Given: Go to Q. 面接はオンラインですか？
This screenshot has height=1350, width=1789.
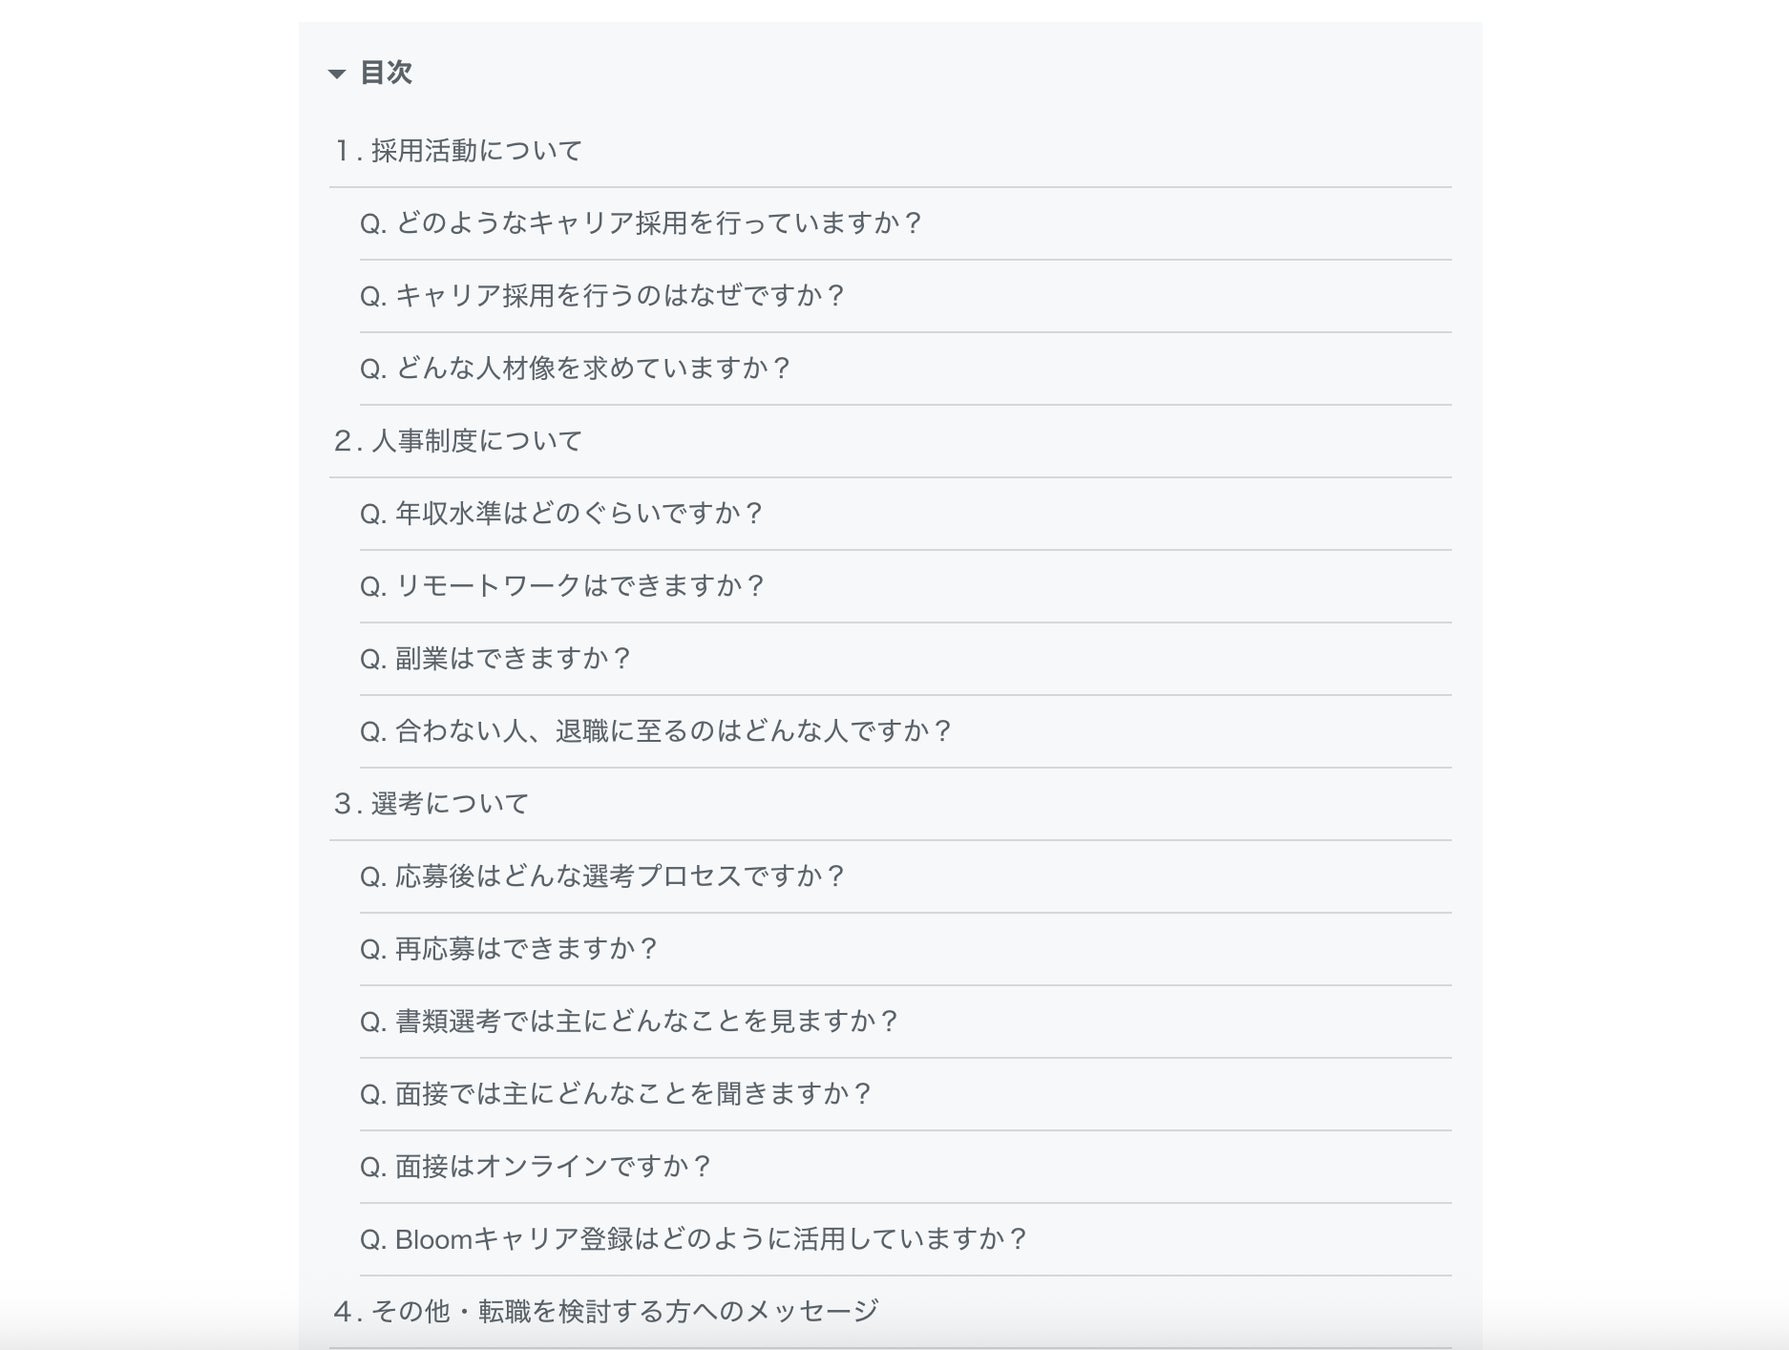Looking at the screenshot, I should click(x=536, y=1167).
